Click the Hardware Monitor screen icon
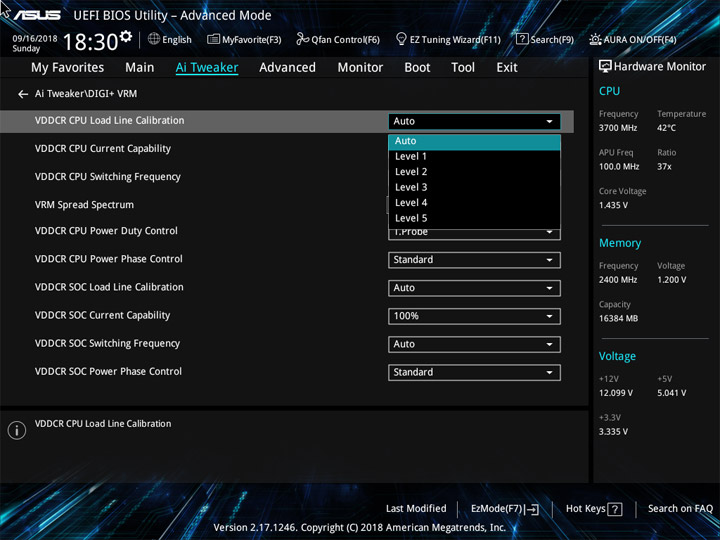Screen dimensions: 720x540 coord(605,67)
